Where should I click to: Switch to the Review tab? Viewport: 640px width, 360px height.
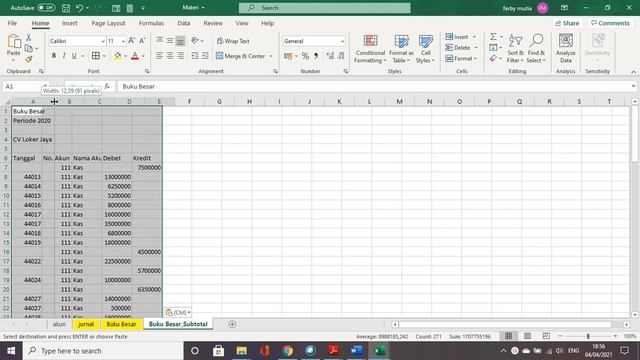(213, 23)
